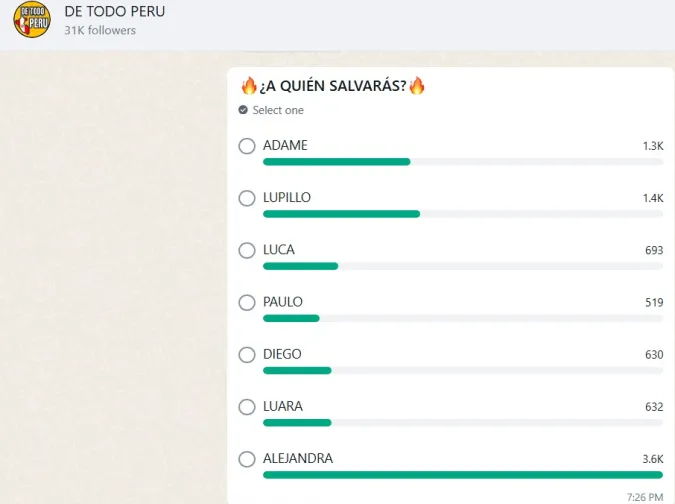Click the Select one checkmark icon
The image size is (675, 504).
(x=243, y=110)
